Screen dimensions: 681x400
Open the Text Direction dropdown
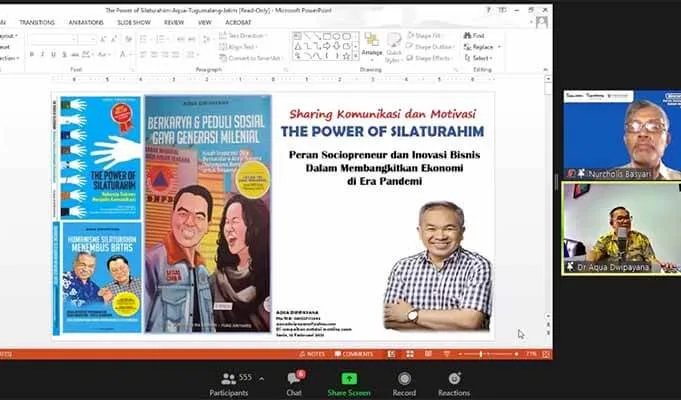click(x=243, y=36)
